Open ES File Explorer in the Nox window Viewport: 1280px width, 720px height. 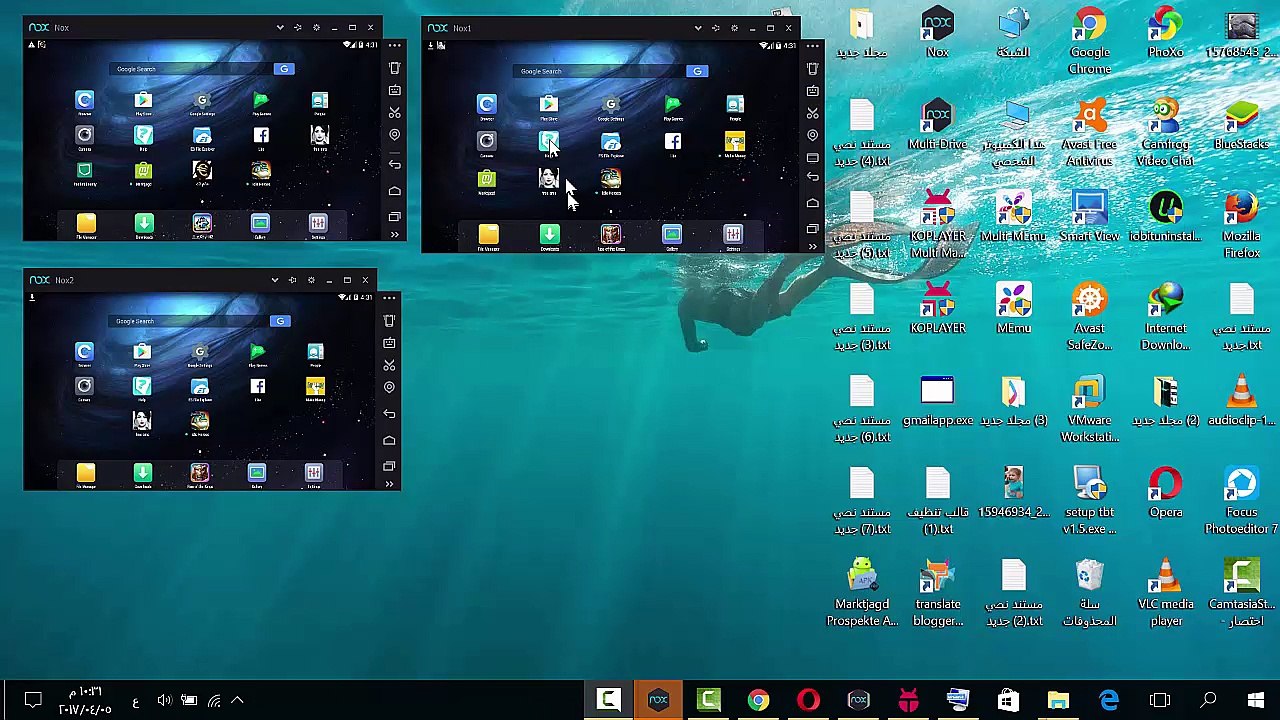point(202,135)
